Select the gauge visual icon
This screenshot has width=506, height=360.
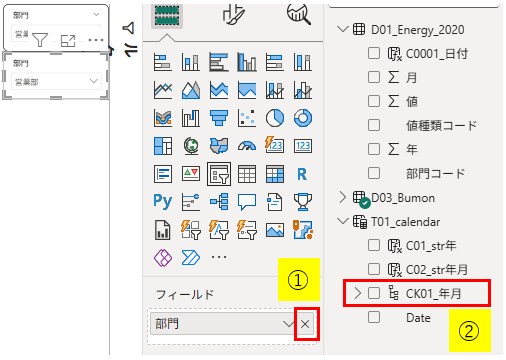247,146
